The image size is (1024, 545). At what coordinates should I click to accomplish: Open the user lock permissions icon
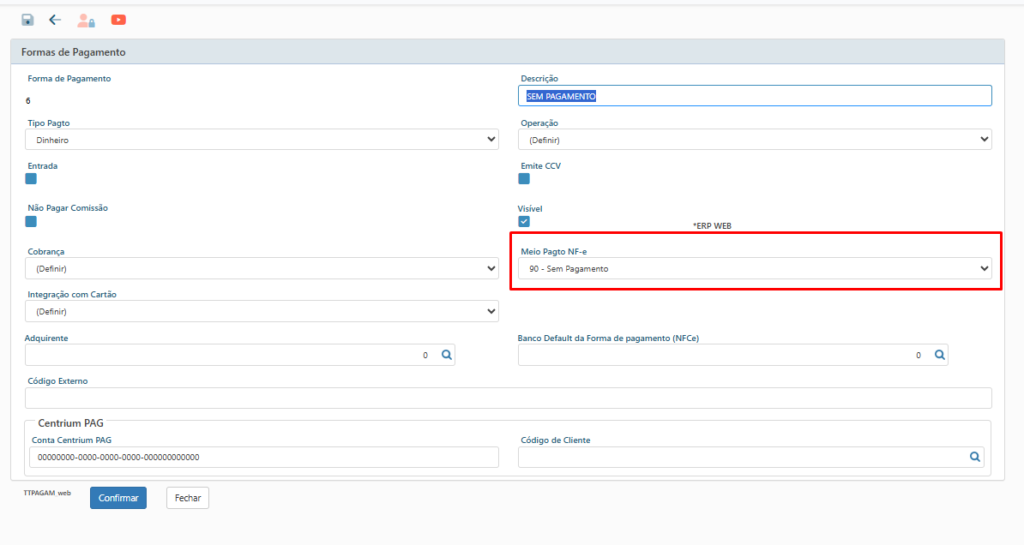coord(86,20)
